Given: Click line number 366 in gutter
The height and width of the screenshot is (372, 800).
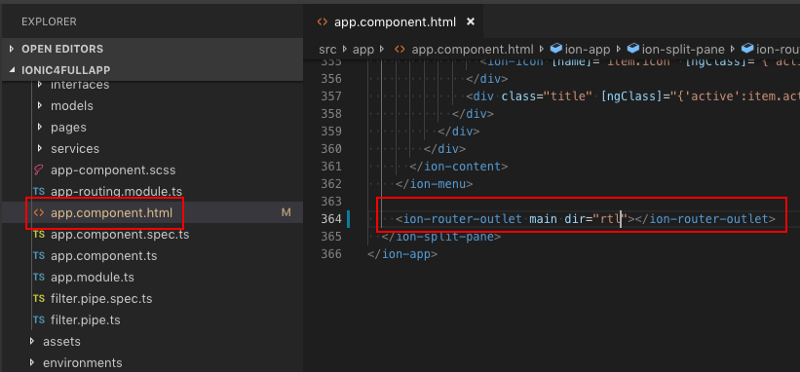Looking at the screenshot, I should 331,254.
